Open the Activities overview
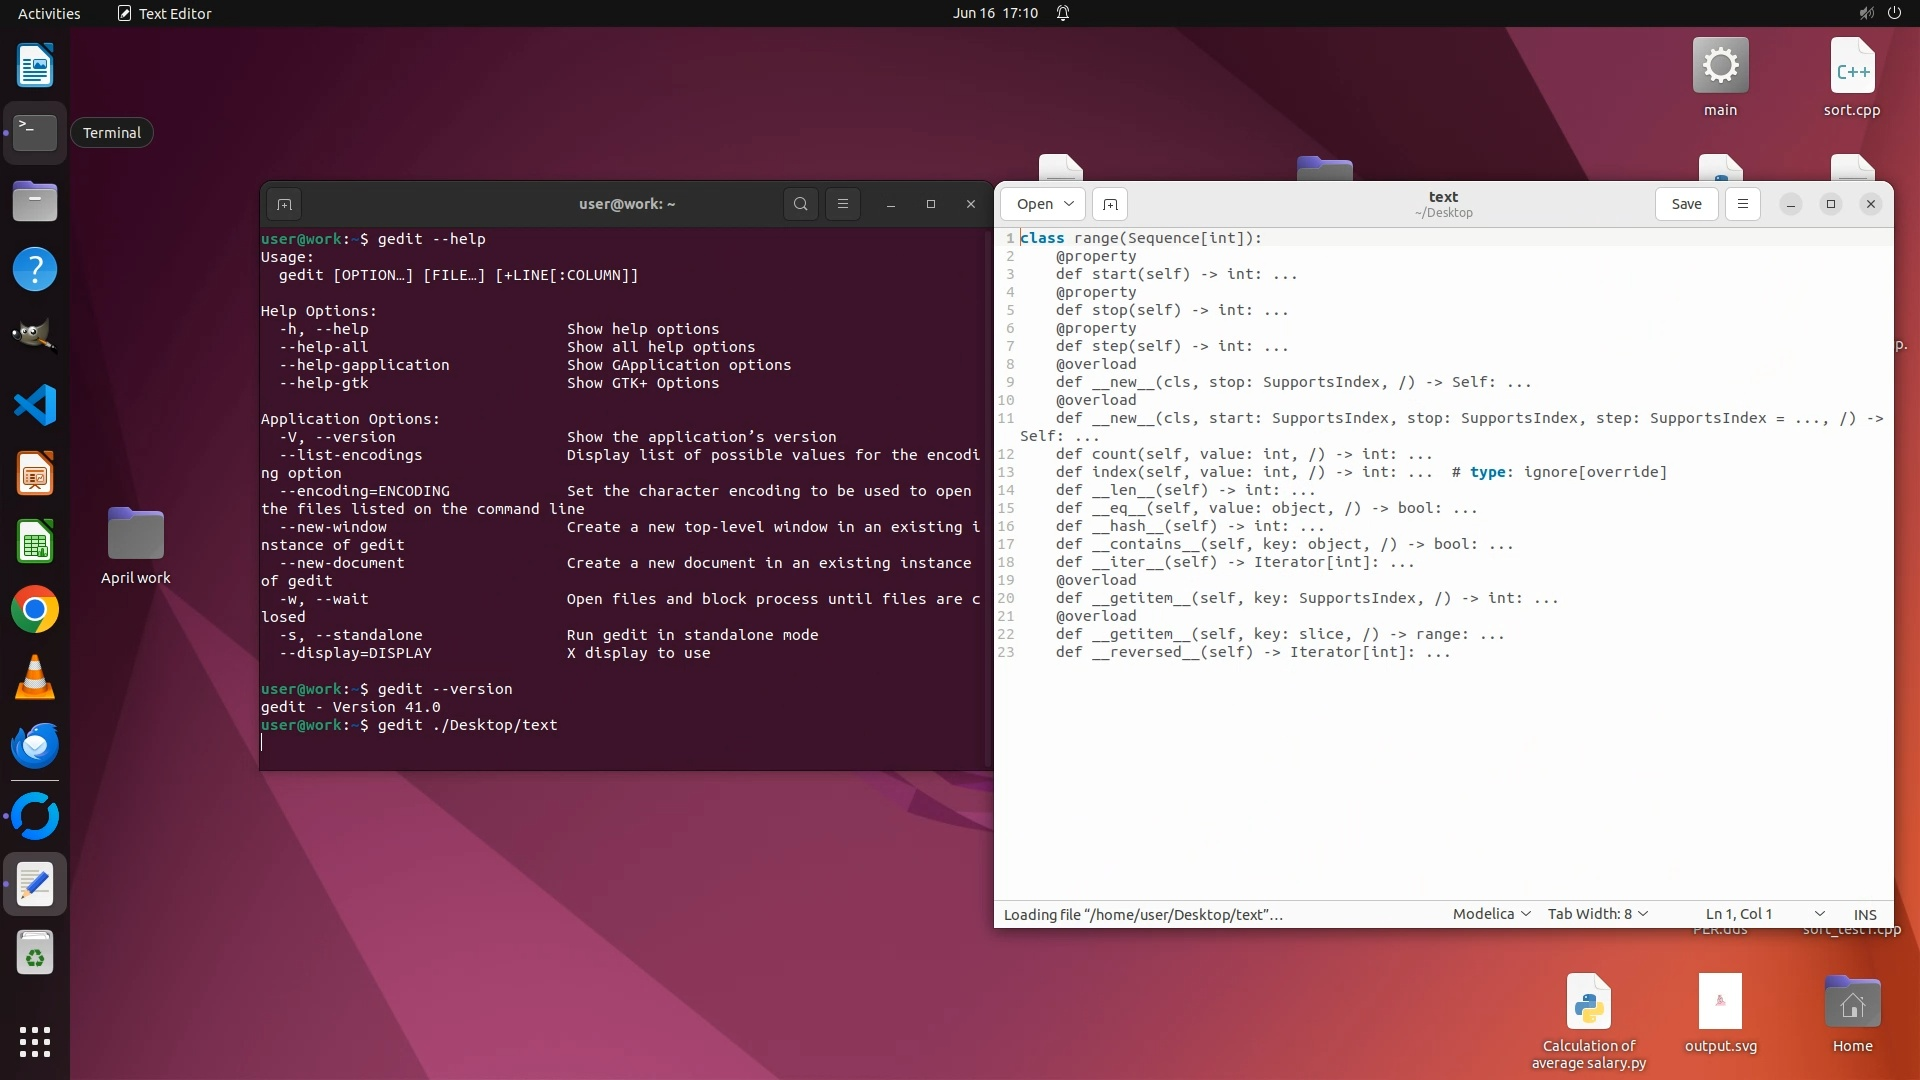The width and height of the screenshot is (1920, 1080). pos(49,13)
